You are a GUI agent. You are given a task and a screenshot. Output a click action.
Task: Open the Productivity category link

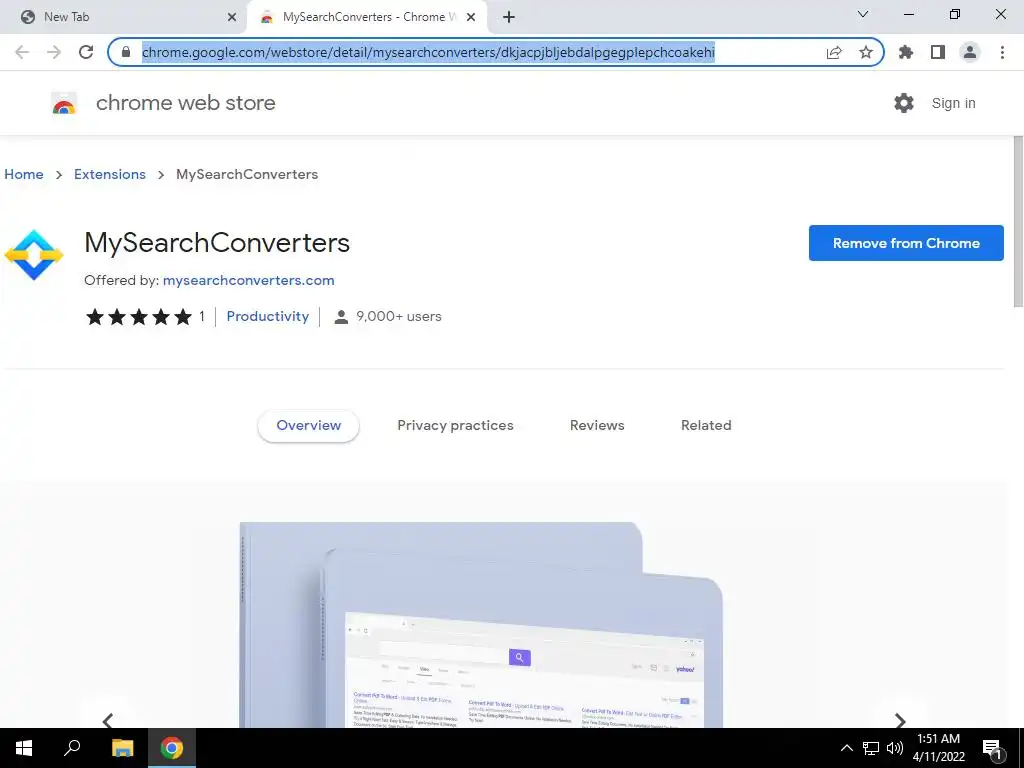(x=268, y=316)
